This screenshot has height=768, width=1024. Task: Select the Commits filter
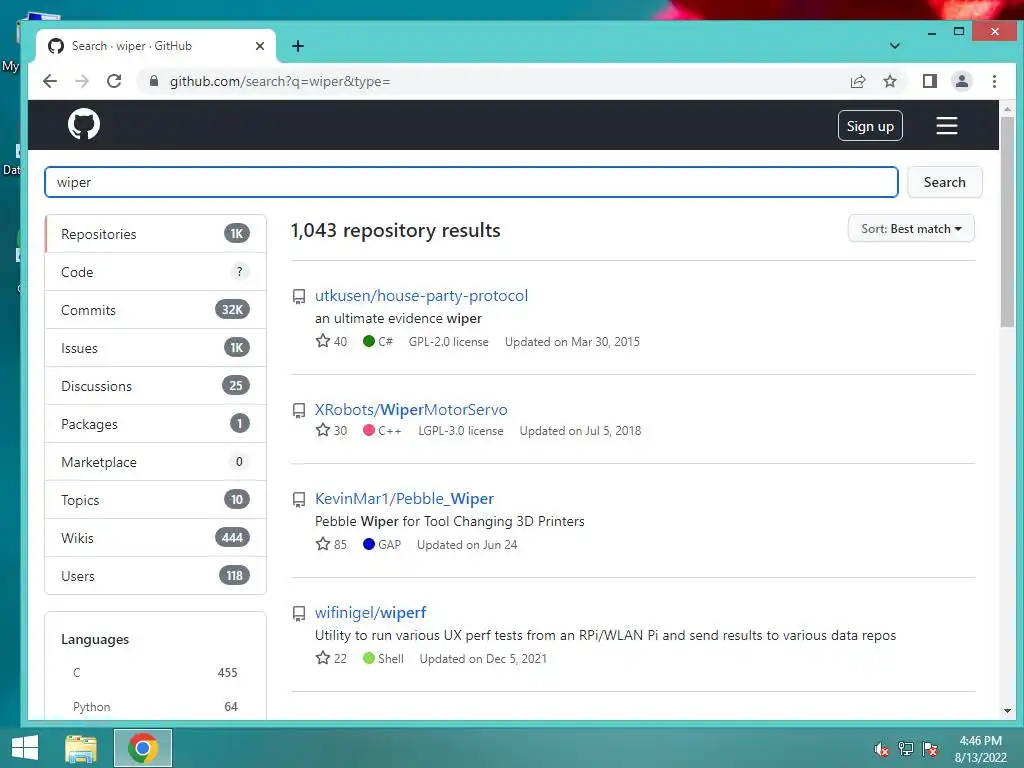point(155,310)
